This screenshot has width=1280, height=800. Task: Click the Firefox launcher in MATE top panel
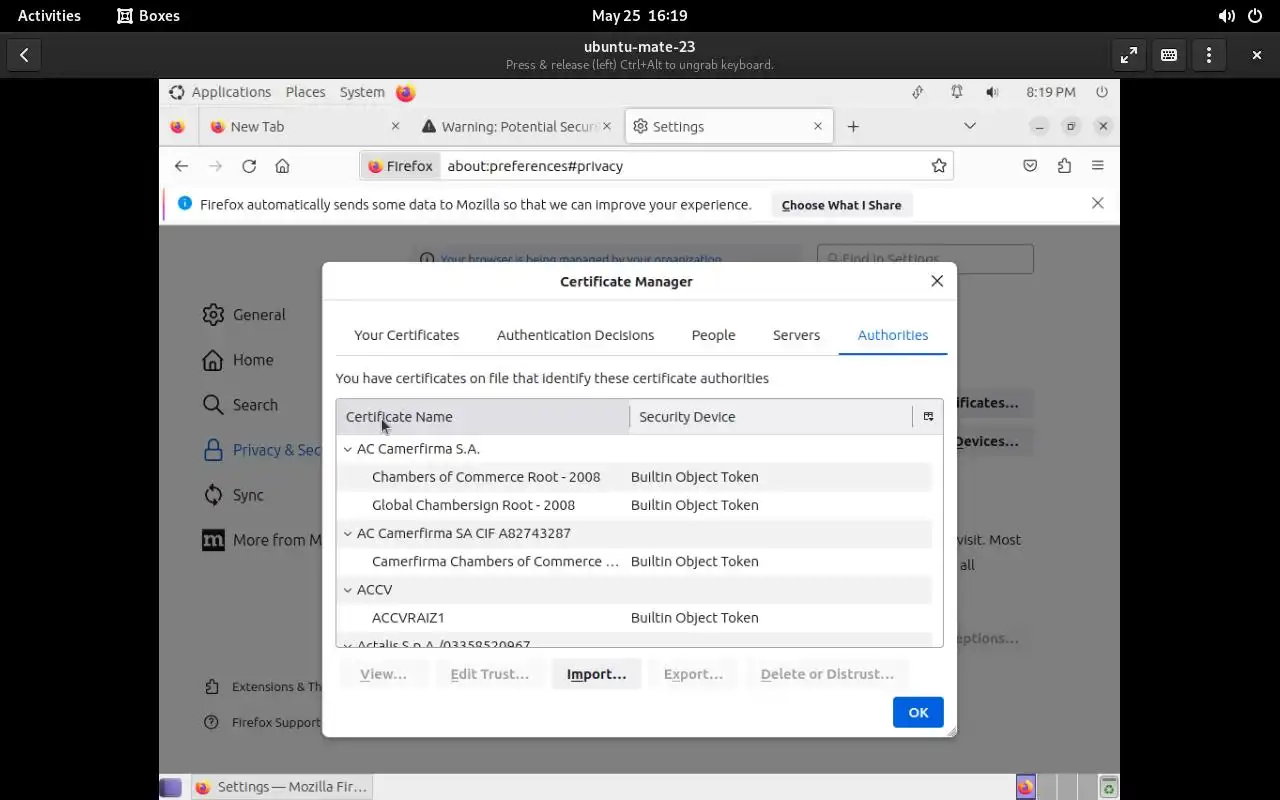405,92
